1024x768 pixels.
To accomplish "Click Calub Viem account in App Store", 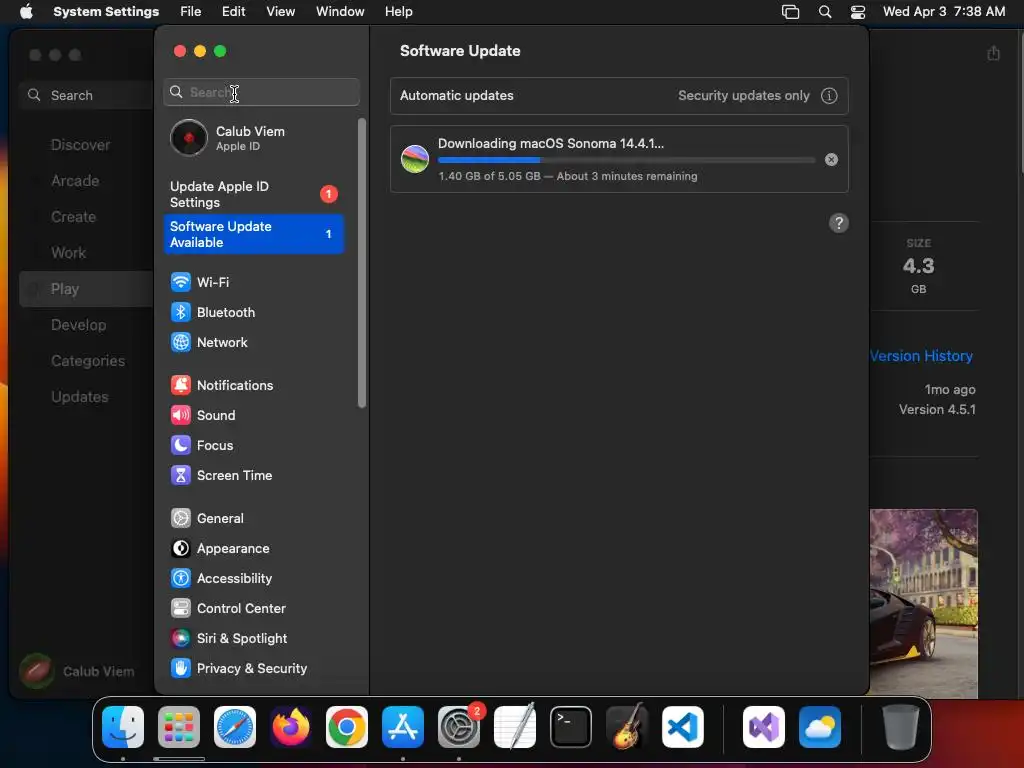I will point(77,671).
